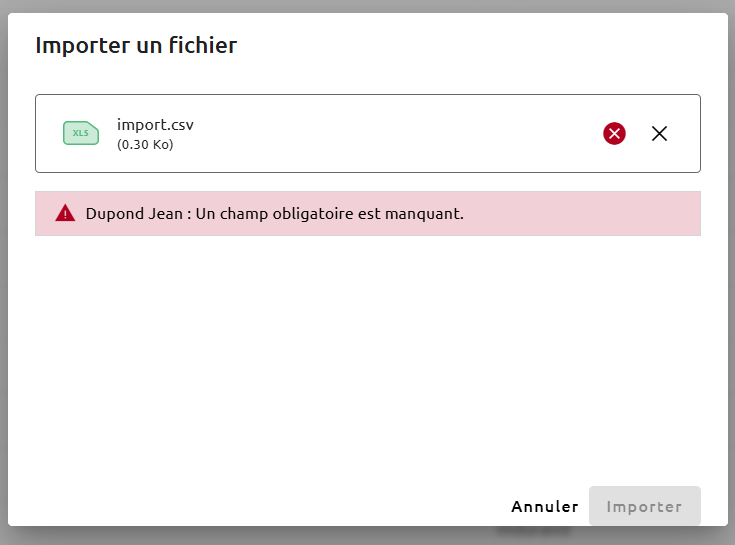This screenshot has height=545, width=735.
Task: Click the (0.30 Ko) file size text
Action: coord(145,144)
